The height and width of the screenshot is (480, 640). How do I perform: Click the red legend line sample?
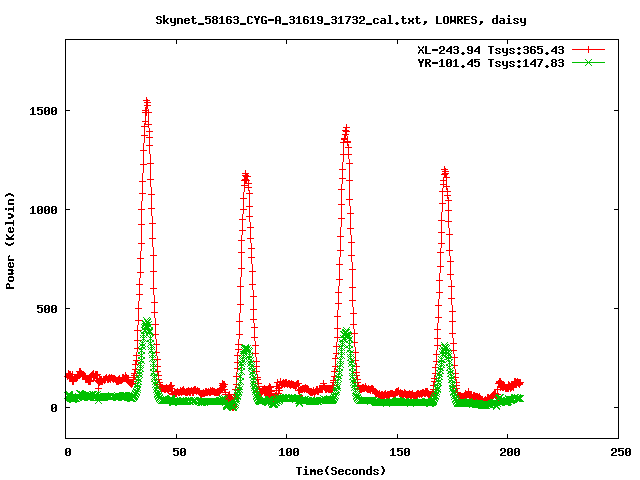coord(588,50)
